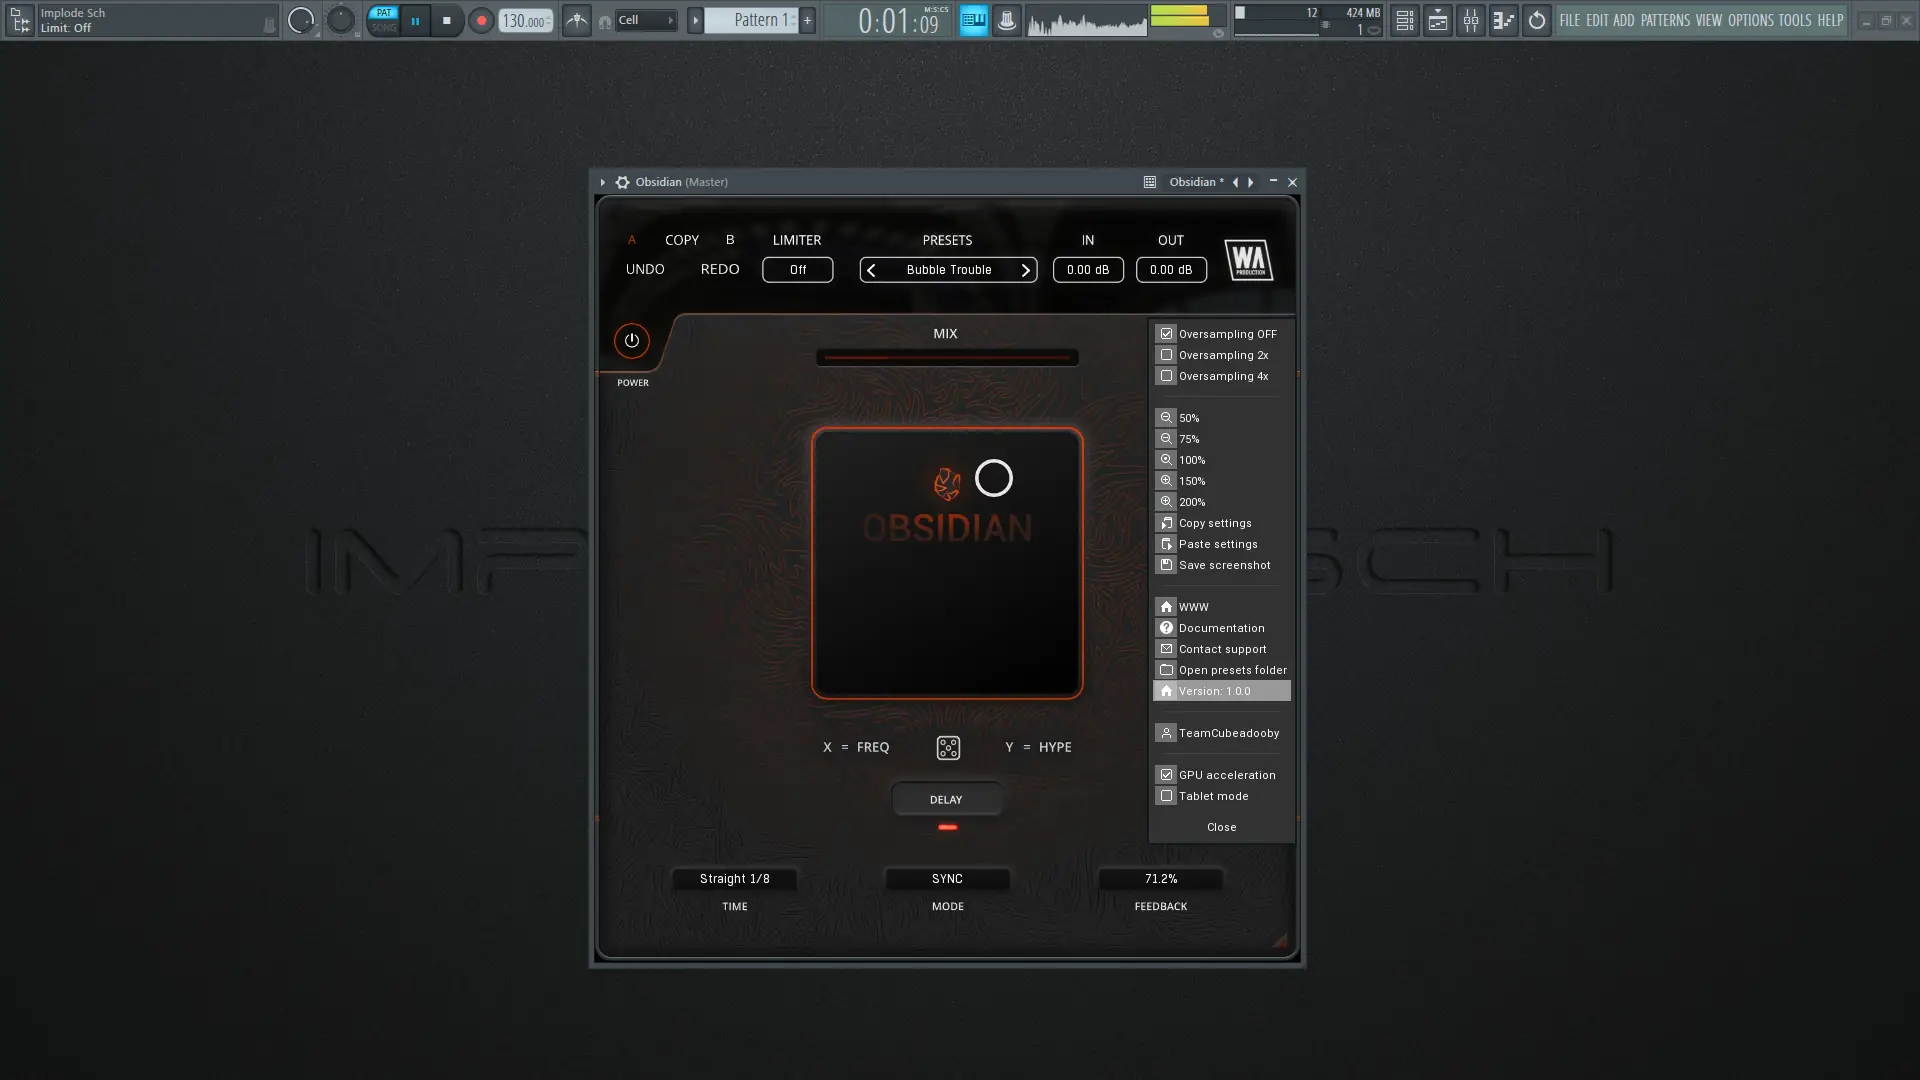This screenshot has width=1920, height=1080.
Task: Select Save screenshot menu entry
Action: pyautogui.click(x=1223, y=565)
